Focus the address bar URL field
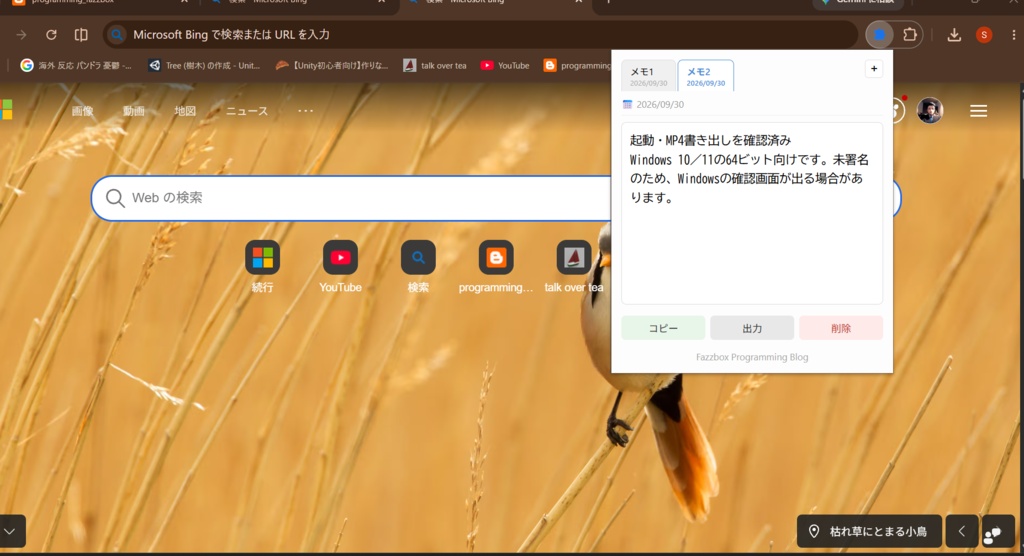The width and height of the screenshot is (1024, 556). point(480,35)
